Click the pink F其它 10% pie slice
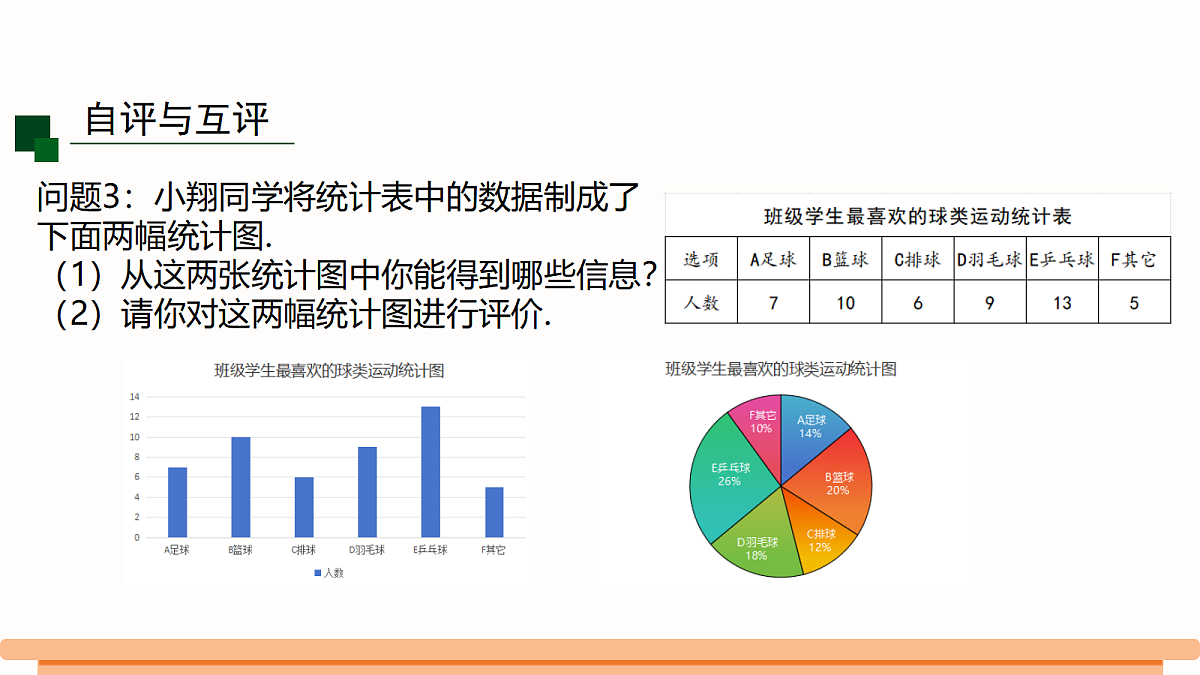This screenshot has width=1200, height=675. pyautogui.click(x=759, y=425)
